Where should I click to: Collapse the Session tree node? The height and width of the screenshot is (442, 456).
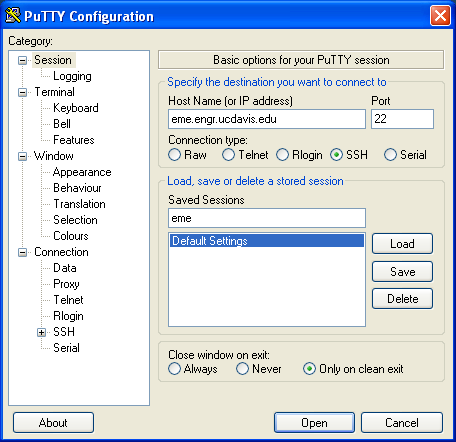[x=22, y=60]
